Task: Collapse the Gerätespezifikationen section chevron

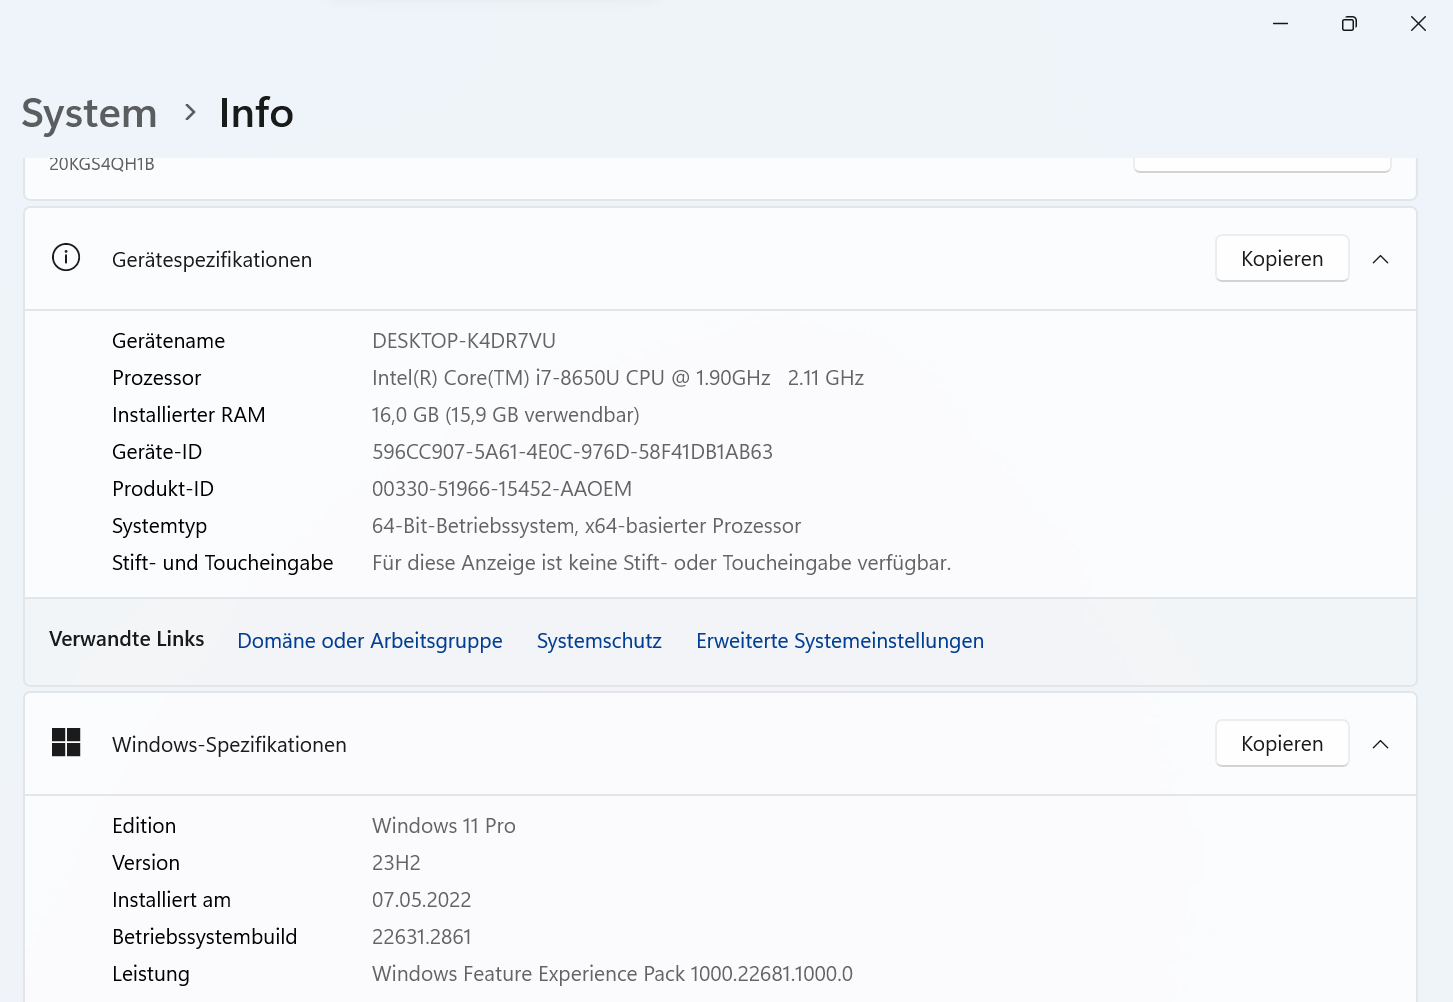Action: tap(1381, 259)
